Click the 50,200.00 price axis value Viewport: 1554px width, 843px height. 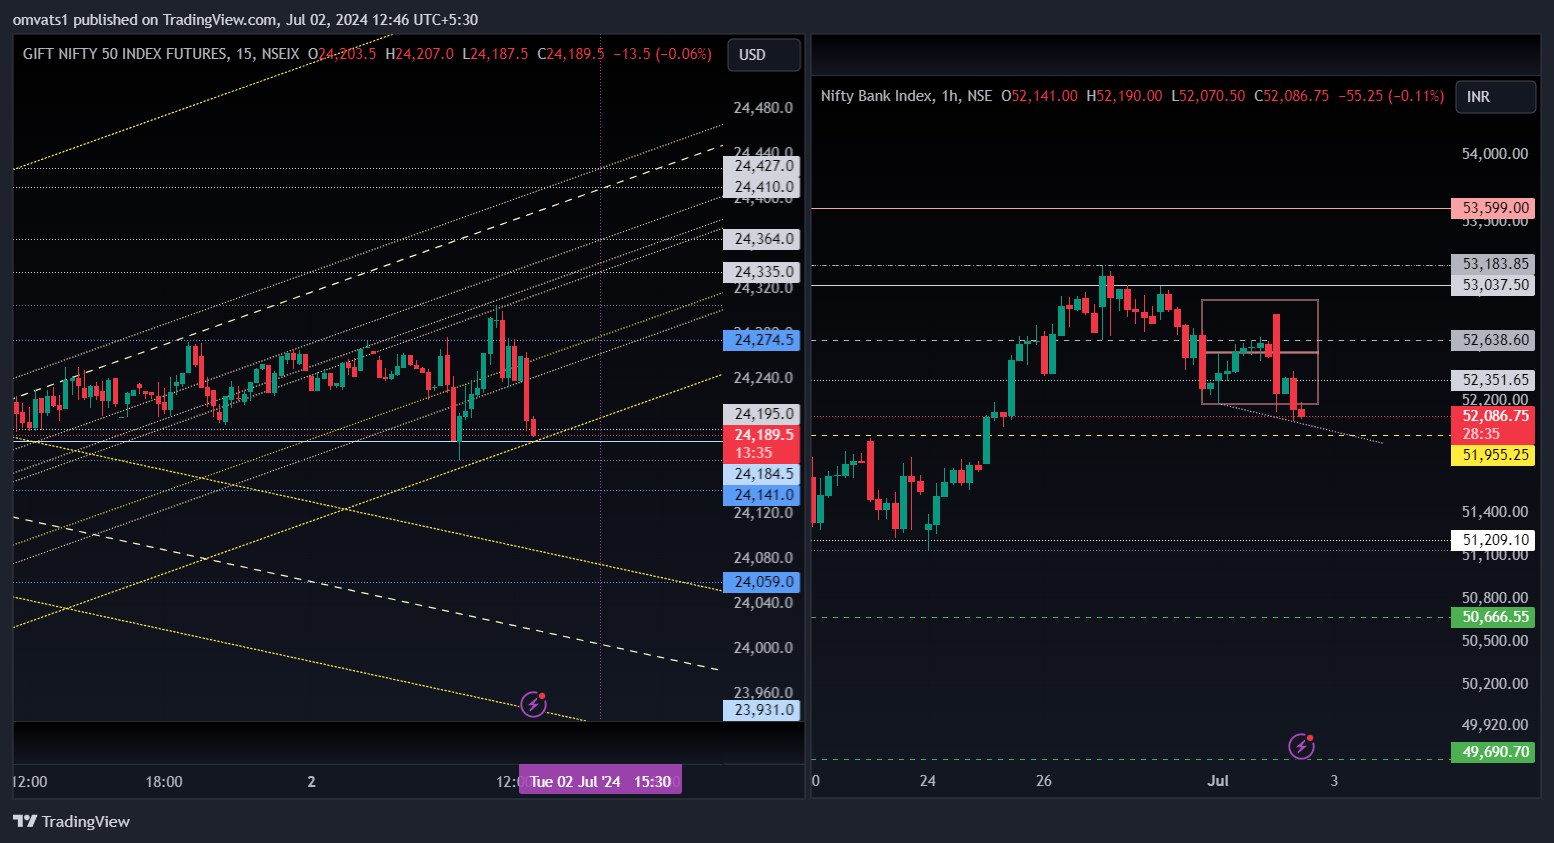pyautogui.click(x=1495, y=684)
